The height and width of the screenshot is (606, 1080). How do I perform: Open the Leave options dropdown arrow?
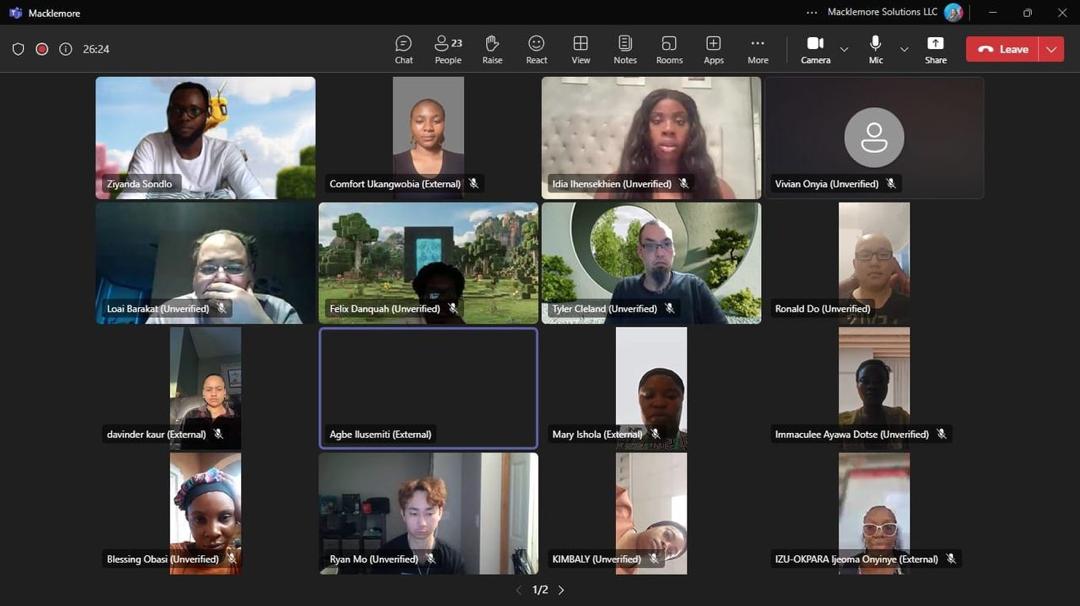[x=1051, y=49]
